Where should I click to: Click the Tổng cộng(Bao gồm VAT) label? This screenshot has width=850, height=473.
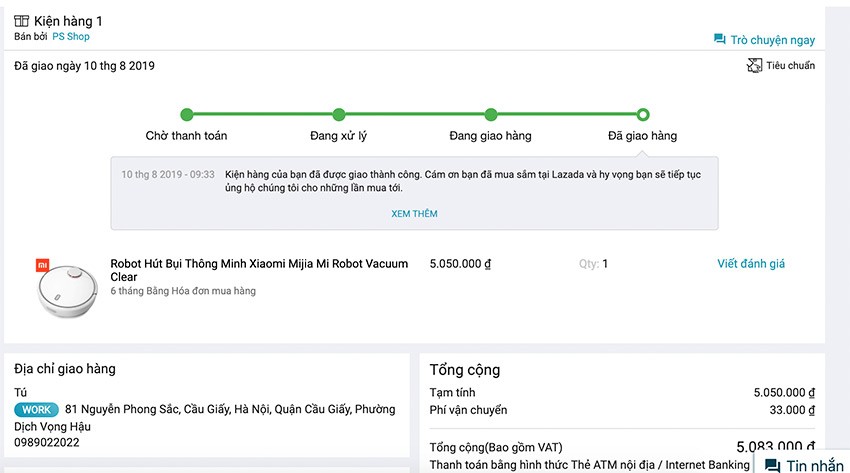pos(496,448)
